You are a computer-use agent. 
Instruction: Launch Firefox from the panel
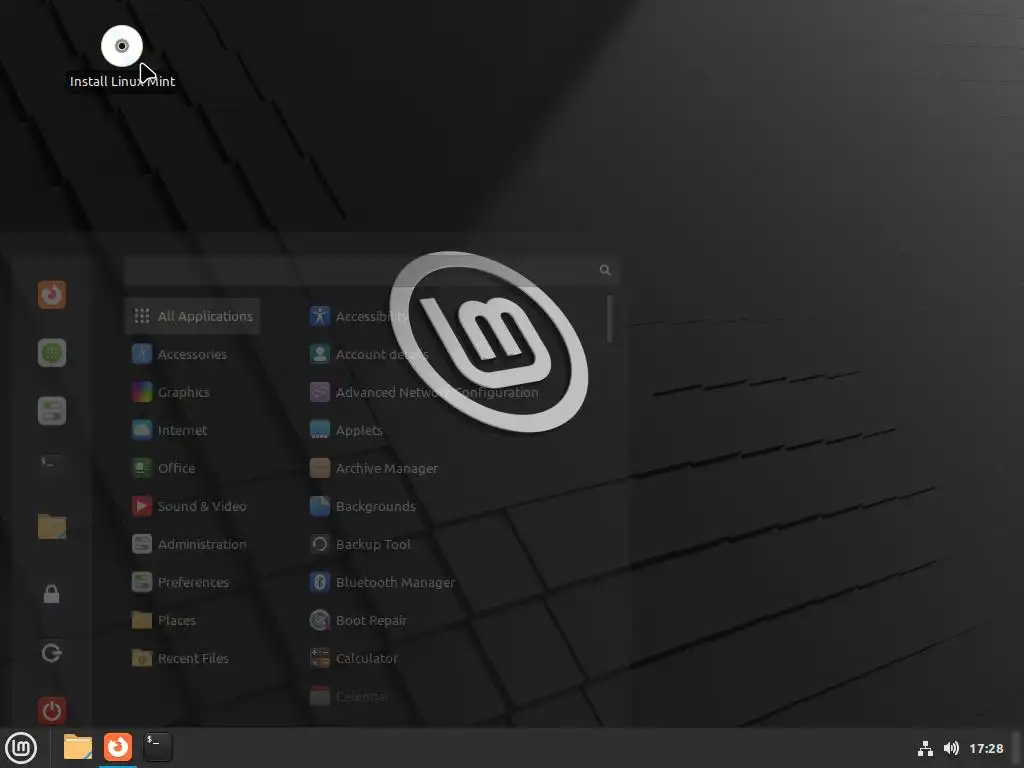coord(118,747)
